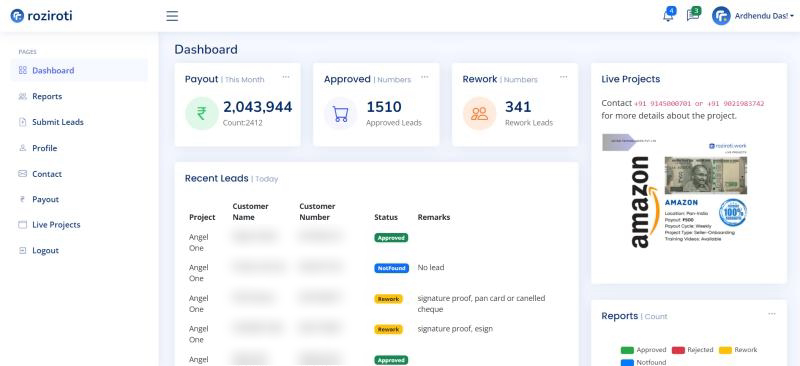The height and width of the screenshot is (366, 800).
Task: Open the Approved card three-dot menu
Action: (x=425, y=77)
